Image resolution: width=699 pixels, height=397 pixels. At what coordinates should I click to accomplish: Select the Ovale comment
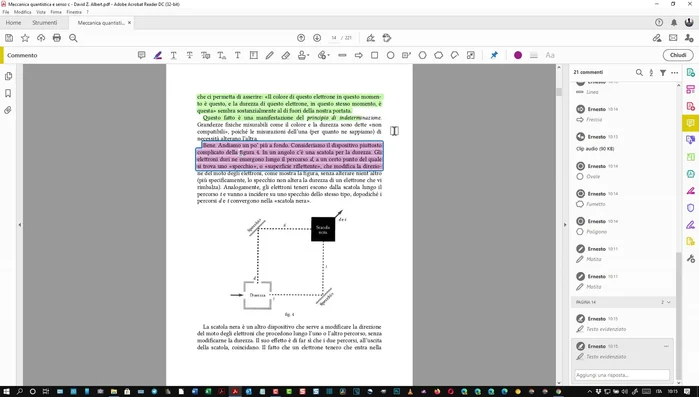pyautogui.click(x=623, y=172)
